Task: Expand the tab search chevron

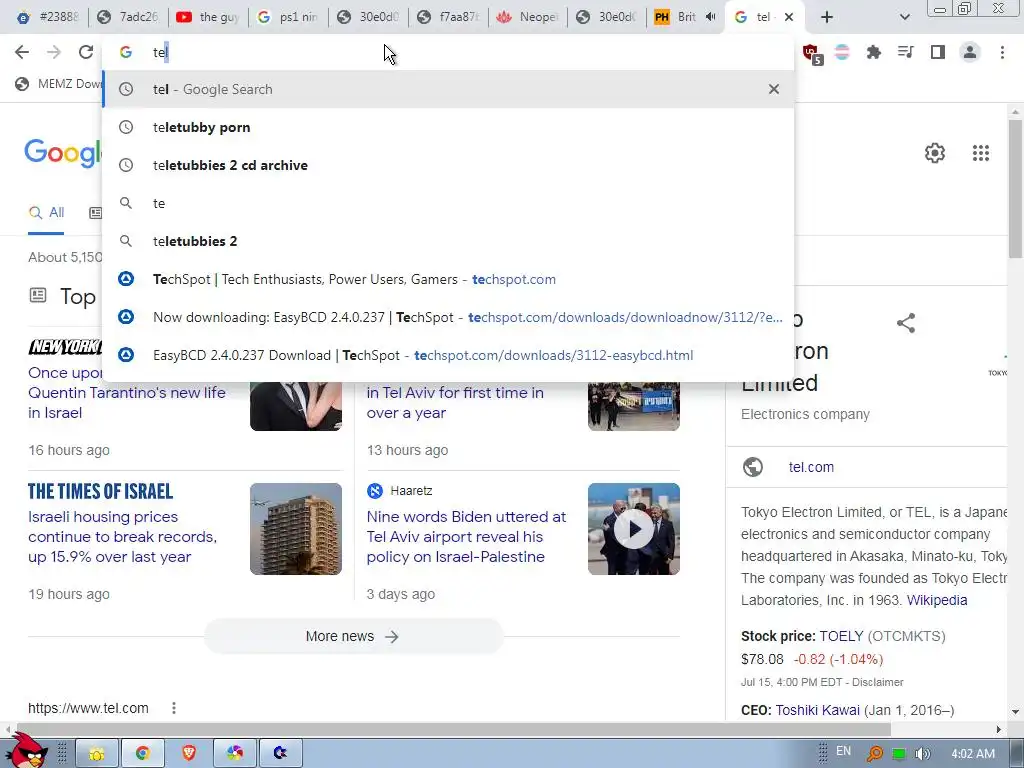Action: [904, 17]
